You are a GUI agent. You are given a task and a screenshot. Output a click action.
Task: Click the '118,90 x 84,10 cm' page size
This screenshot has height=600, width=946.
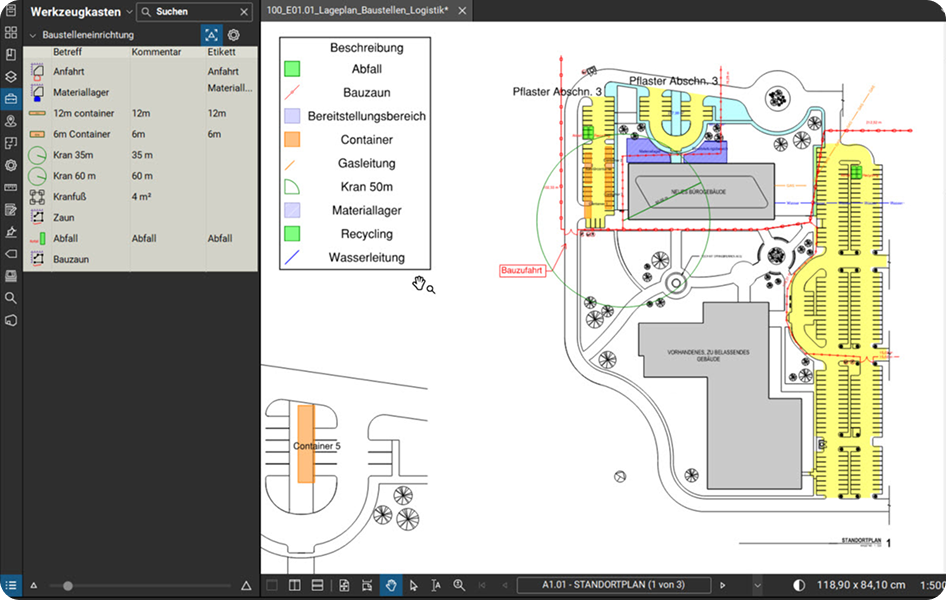coord(861,585)
